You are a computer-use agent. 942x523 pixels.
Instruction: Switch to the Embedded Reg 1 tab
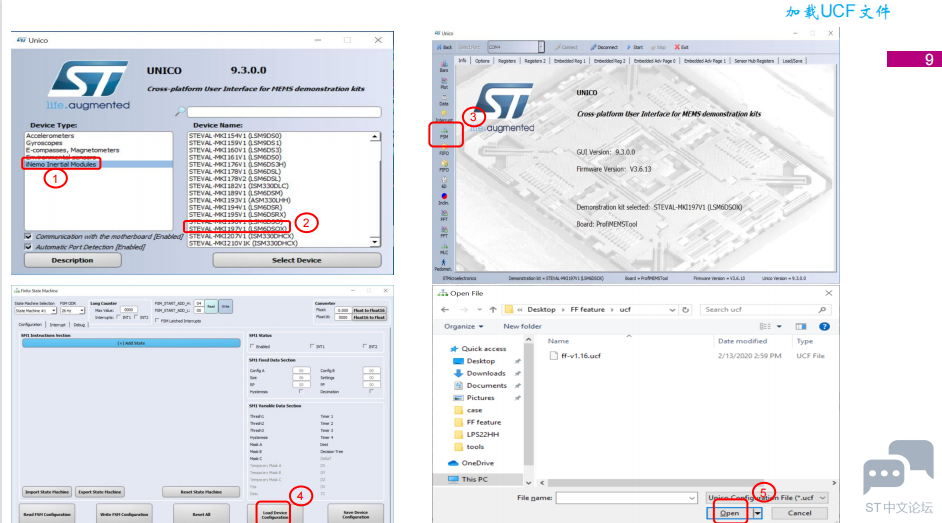pyautogui.click(x=569, y=61)
